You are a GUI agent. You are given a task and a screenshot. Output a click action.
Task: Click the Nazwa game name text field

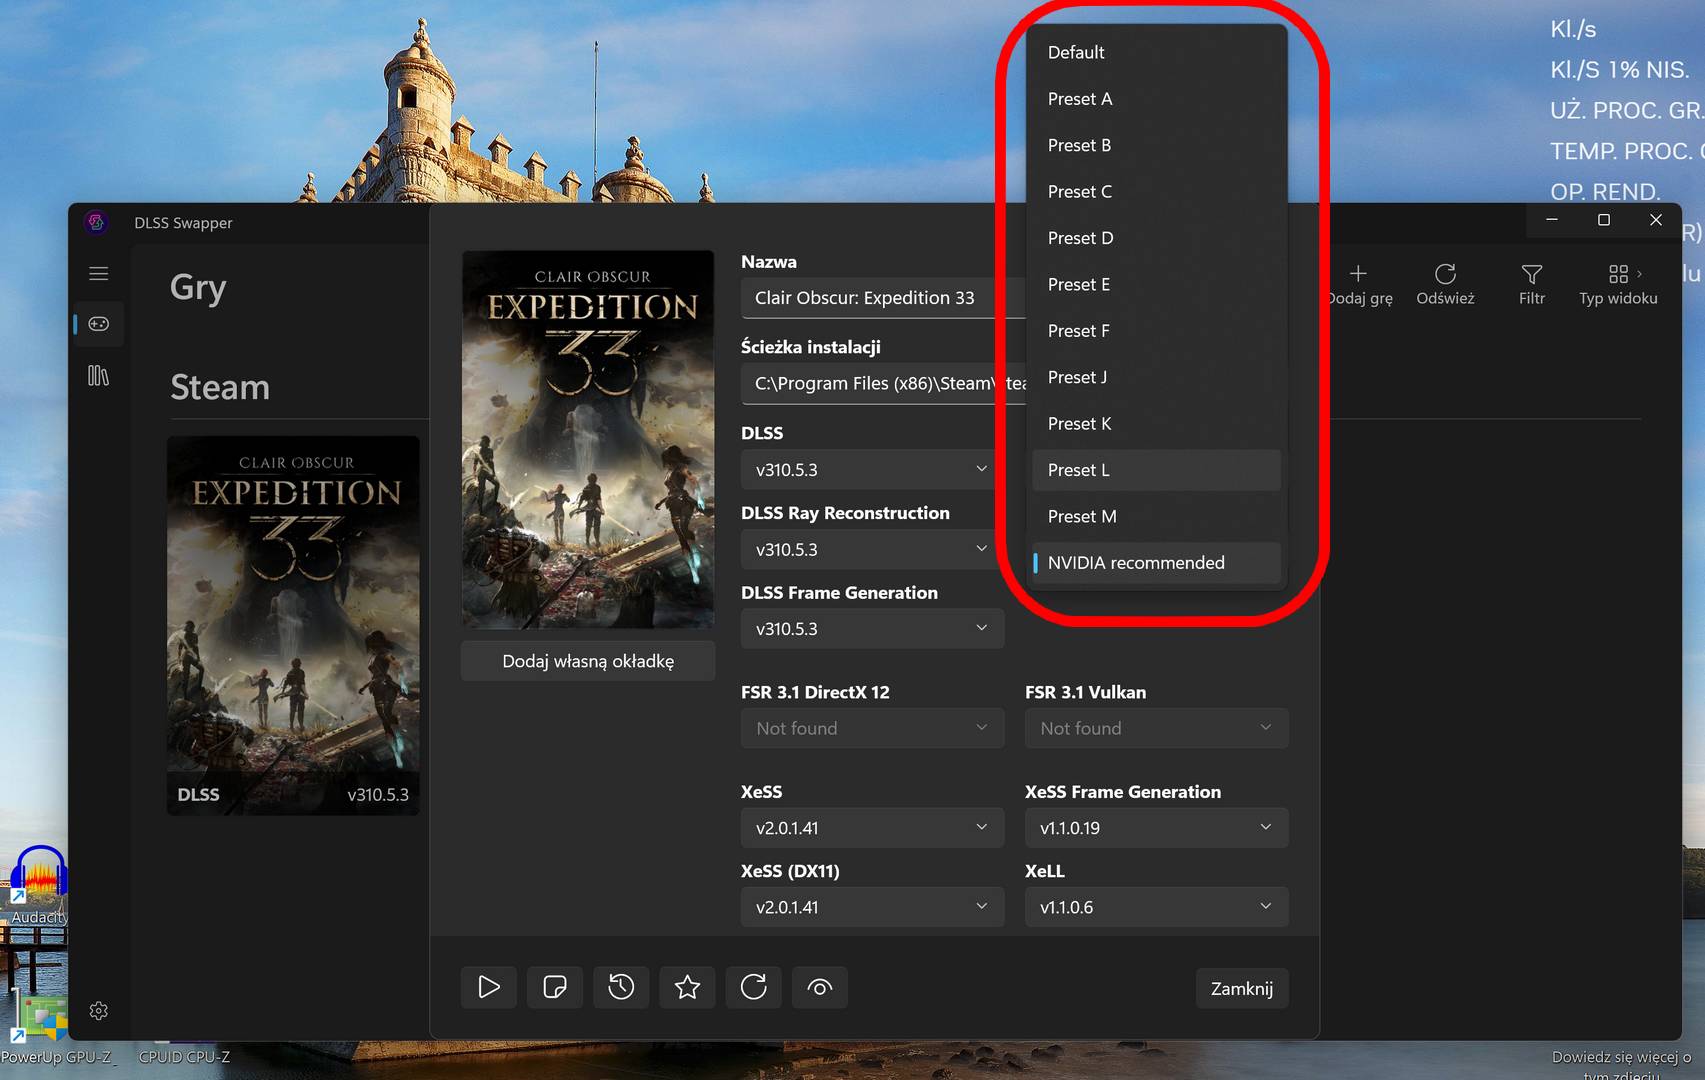(880, 298)
